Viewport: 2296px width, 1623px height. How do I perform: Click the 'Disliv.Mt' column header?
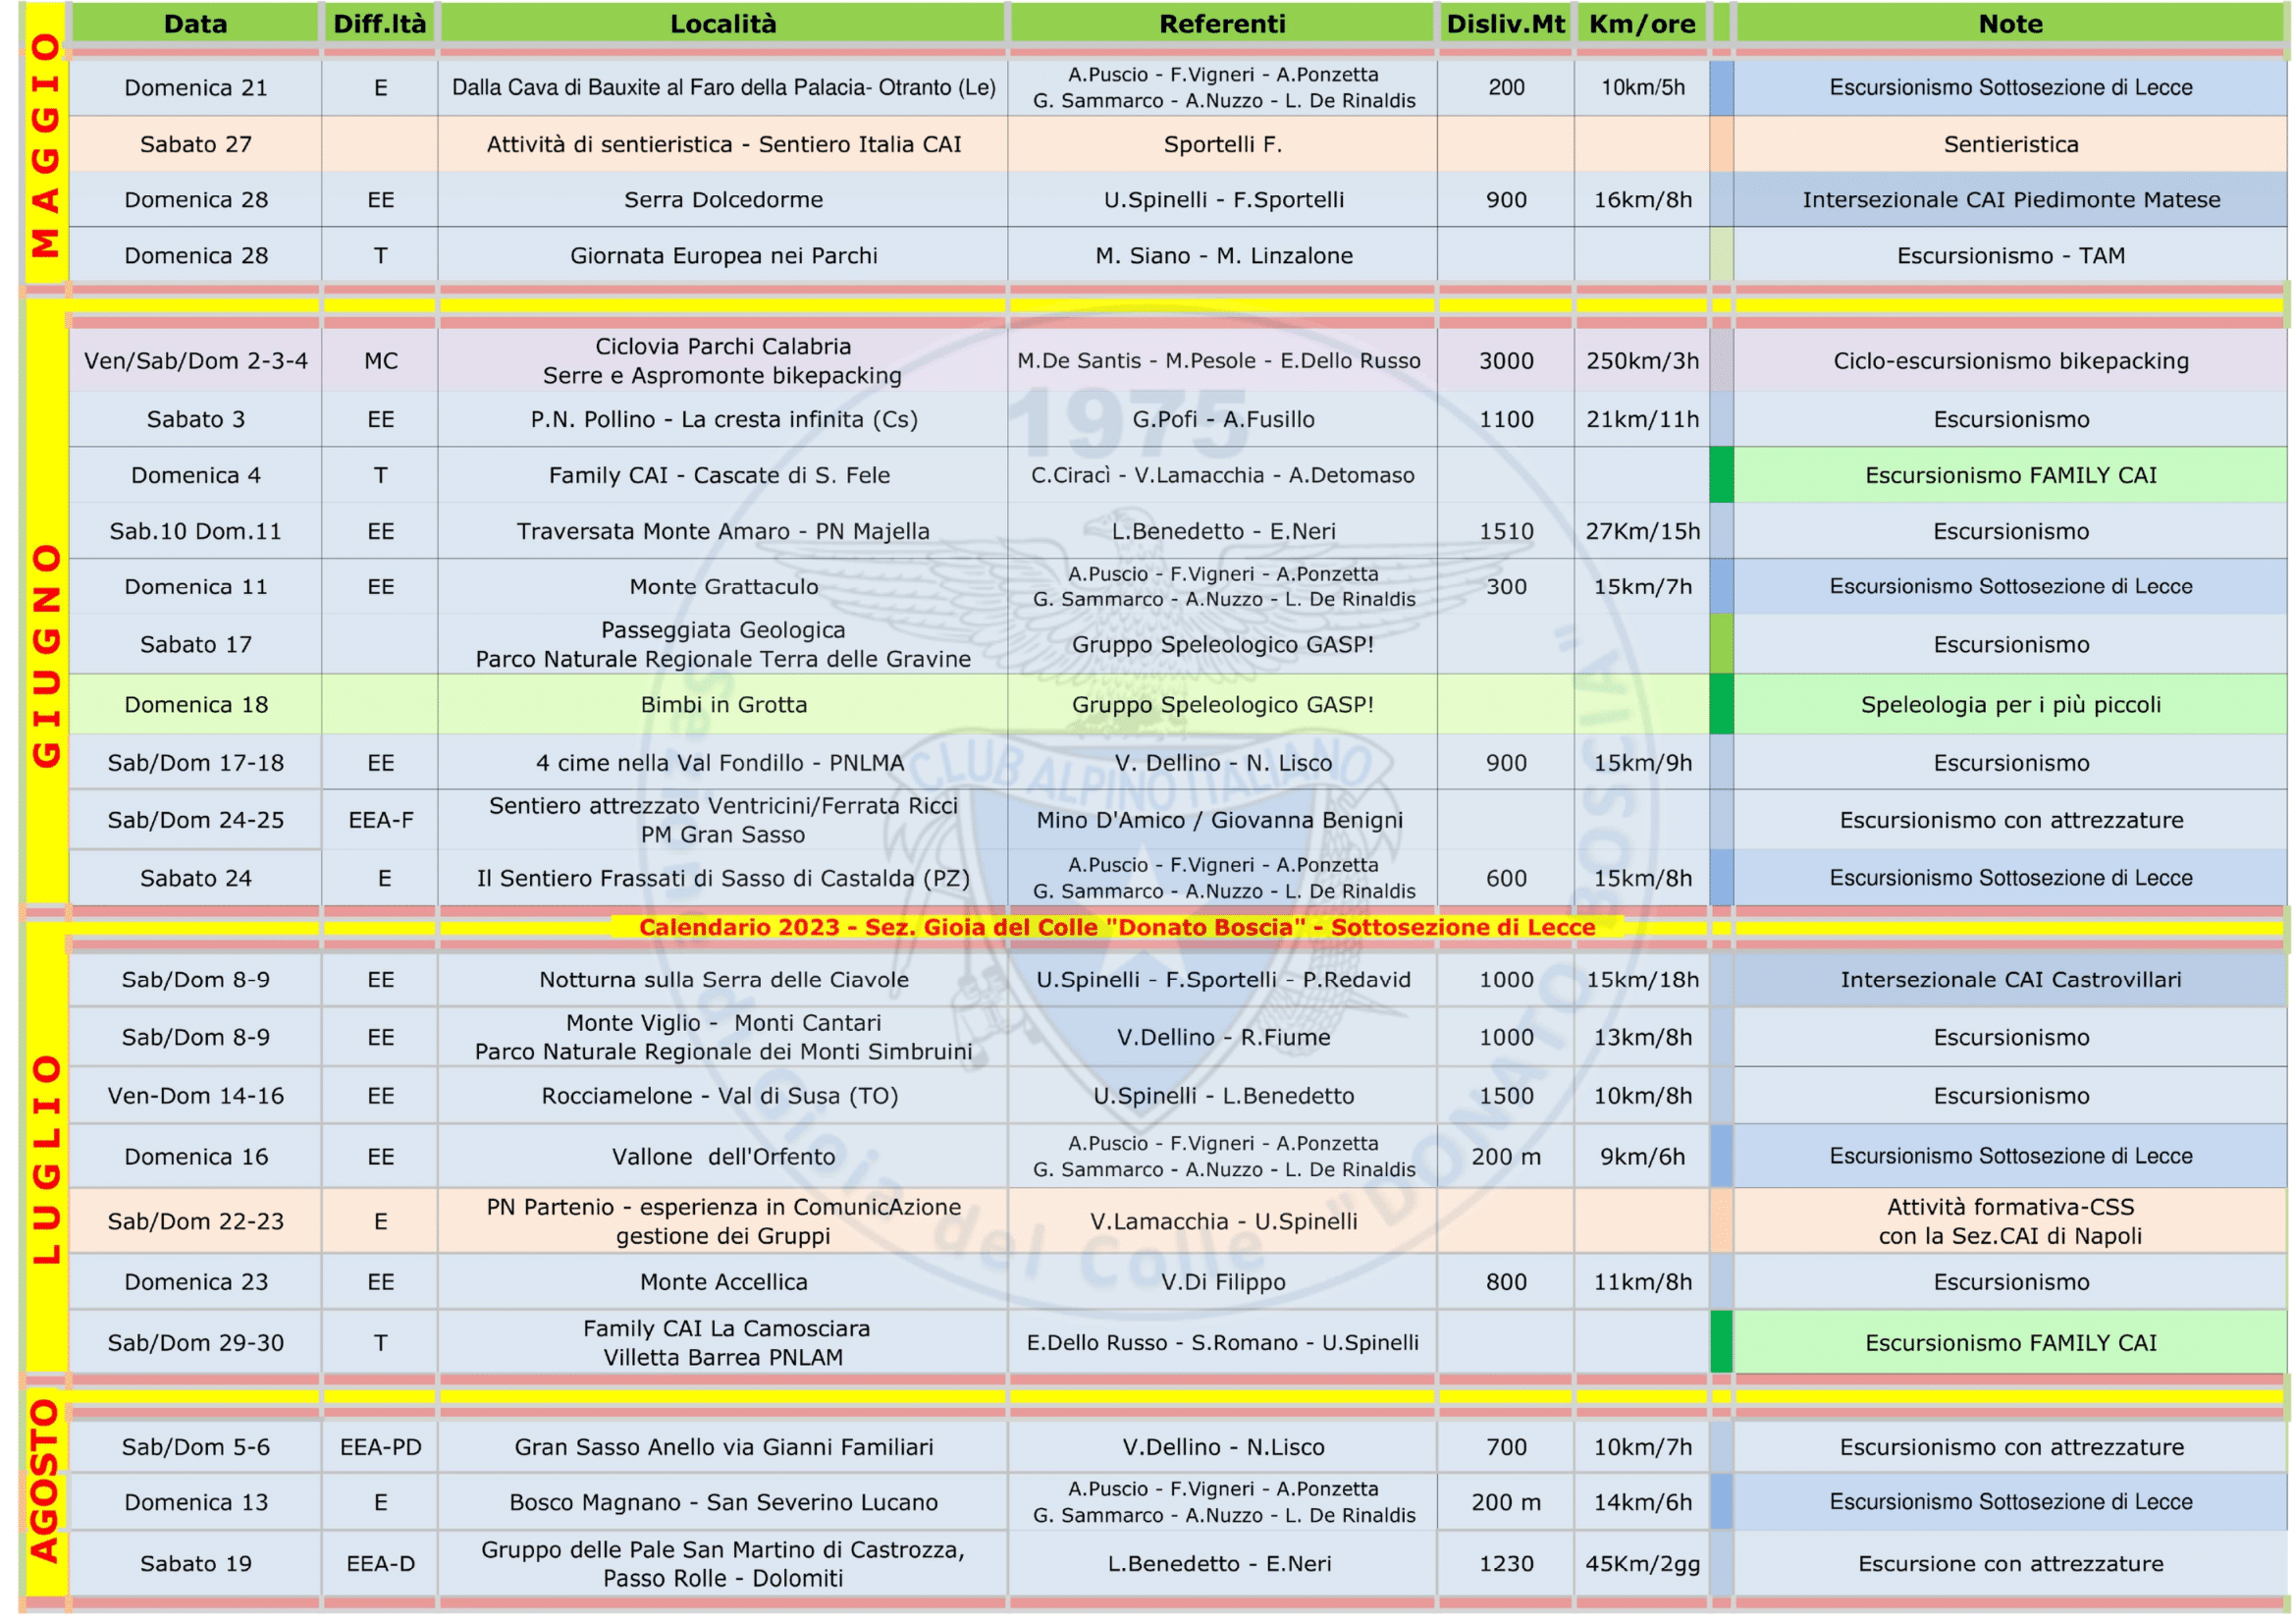(x=1506, y=24)
